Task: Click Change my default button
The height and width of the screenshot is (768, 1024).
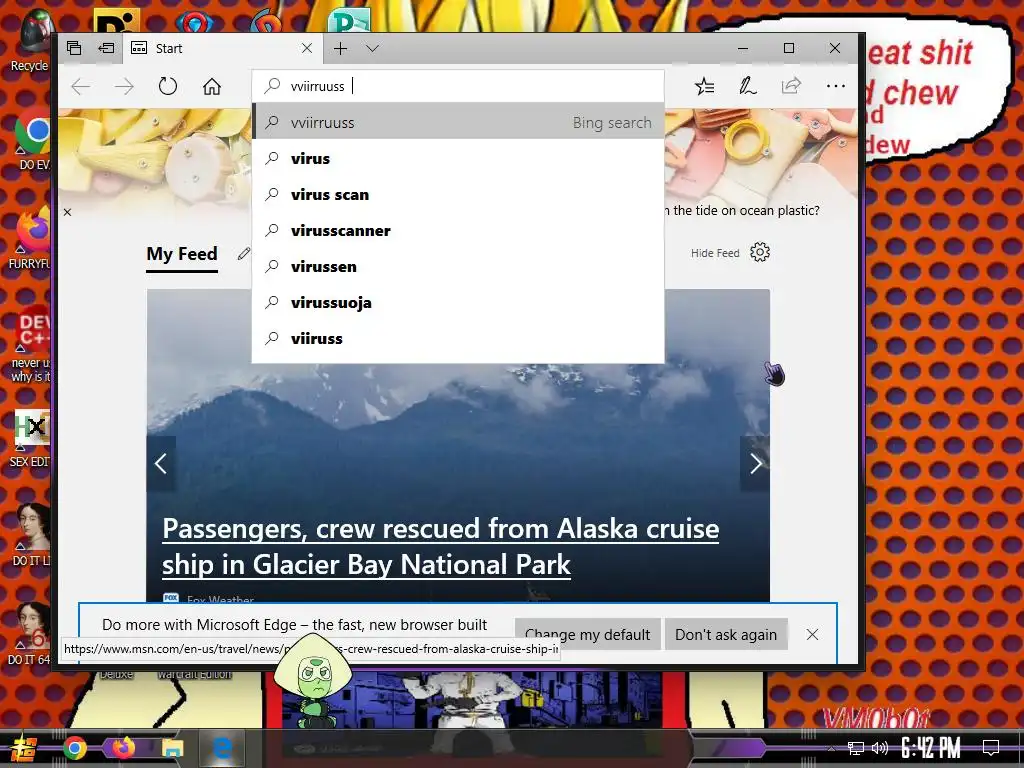Action: 588,635
